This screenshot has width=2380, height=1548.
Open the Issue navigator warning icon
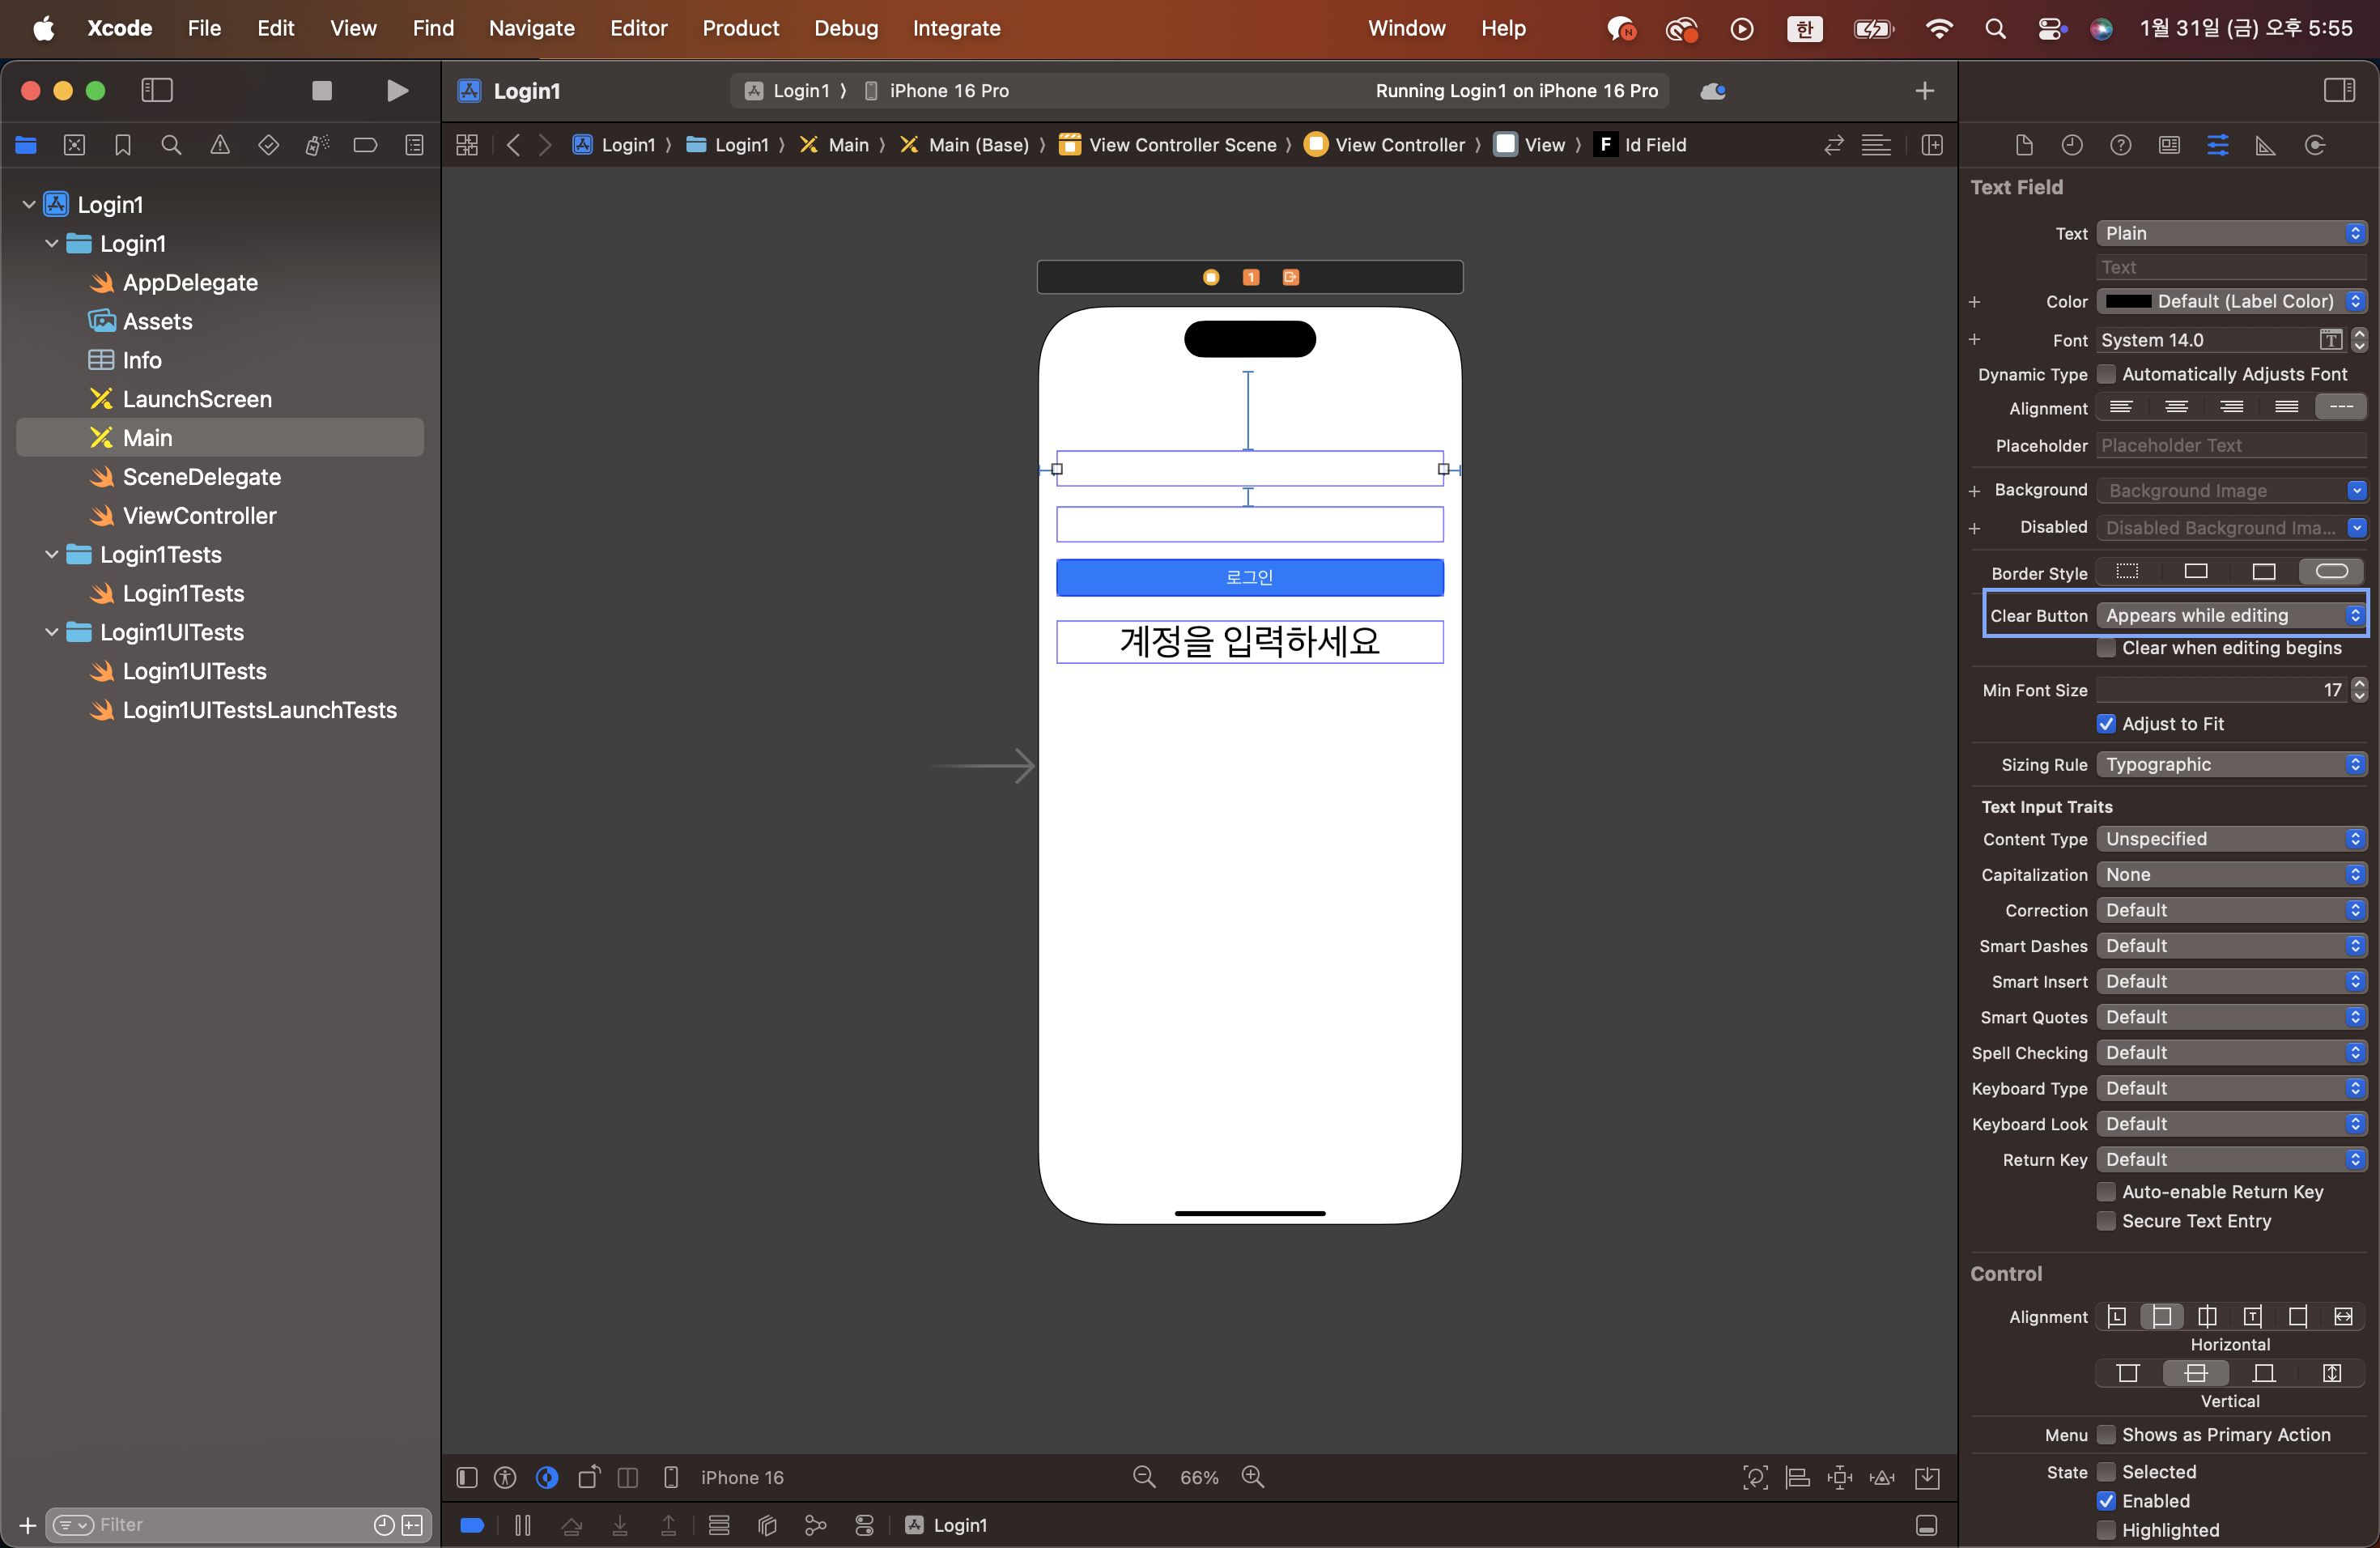tap(220, 145)
